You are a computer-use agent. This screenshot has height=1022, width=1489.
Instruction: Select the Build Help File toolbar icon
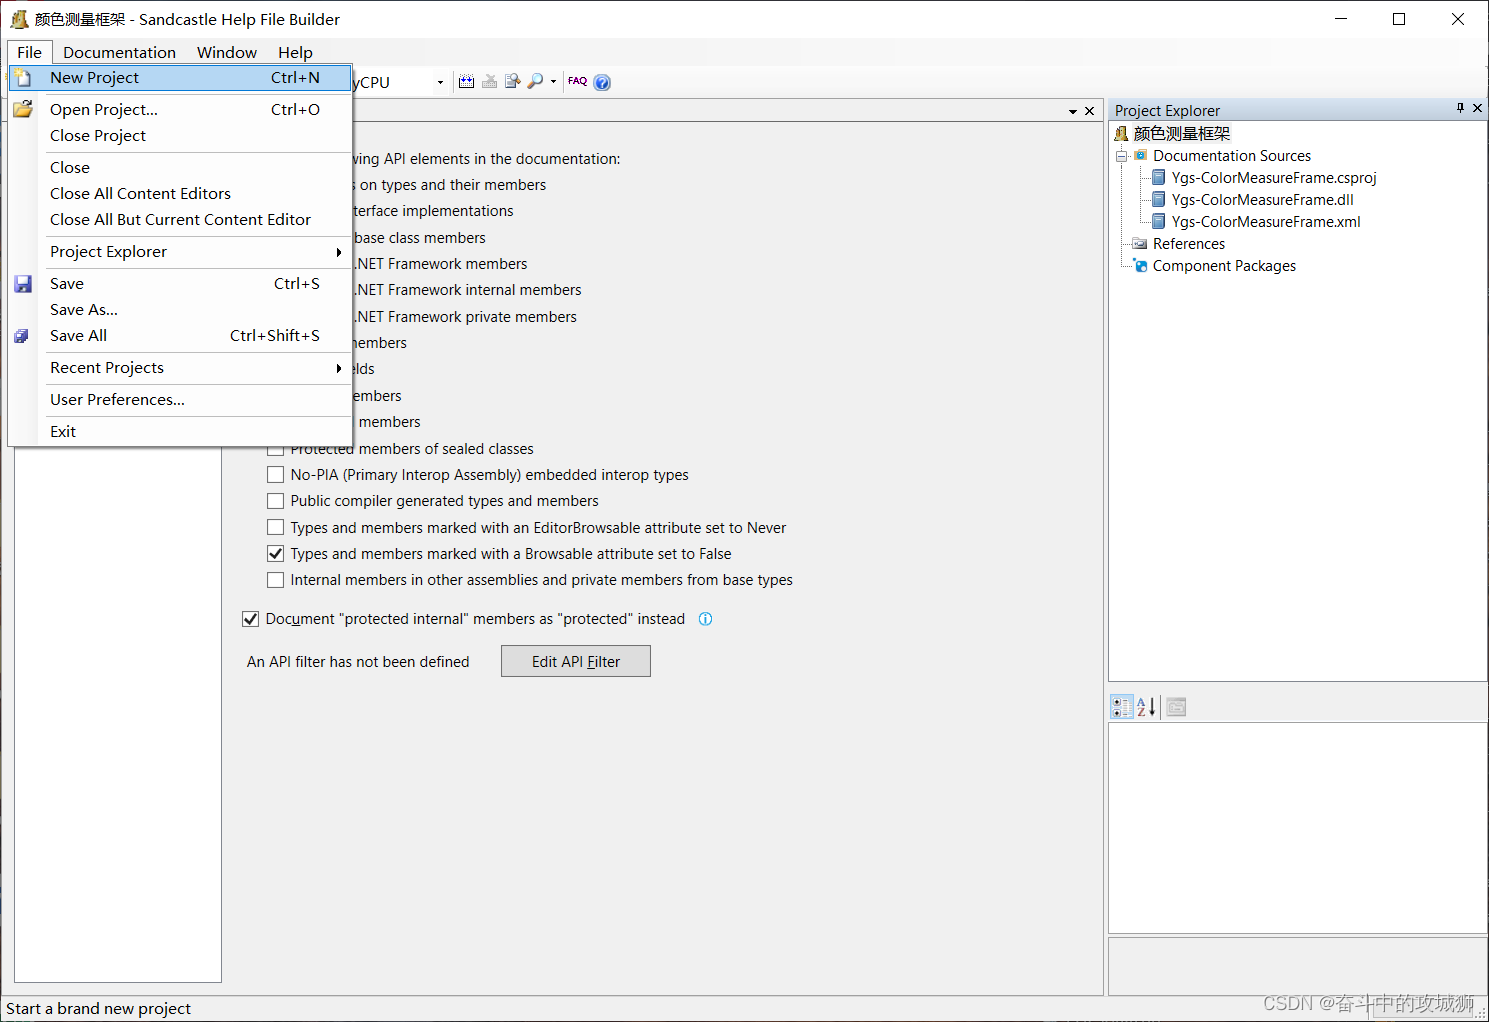[466, 81]
